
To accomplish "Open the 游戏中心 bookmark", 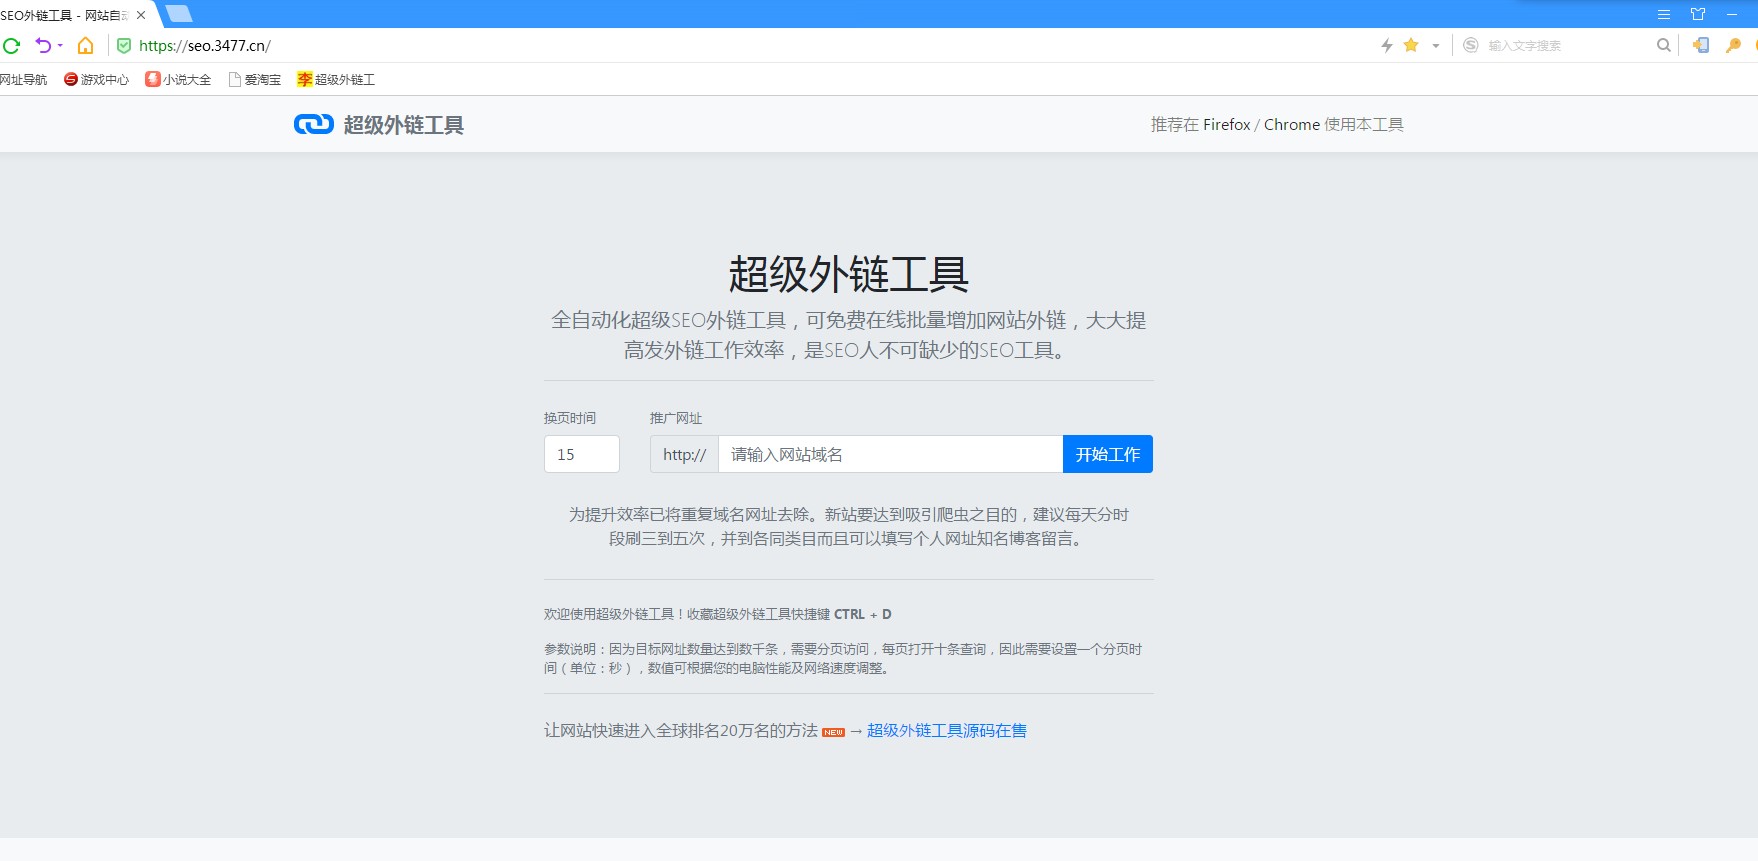I will (x=96, y=79).
